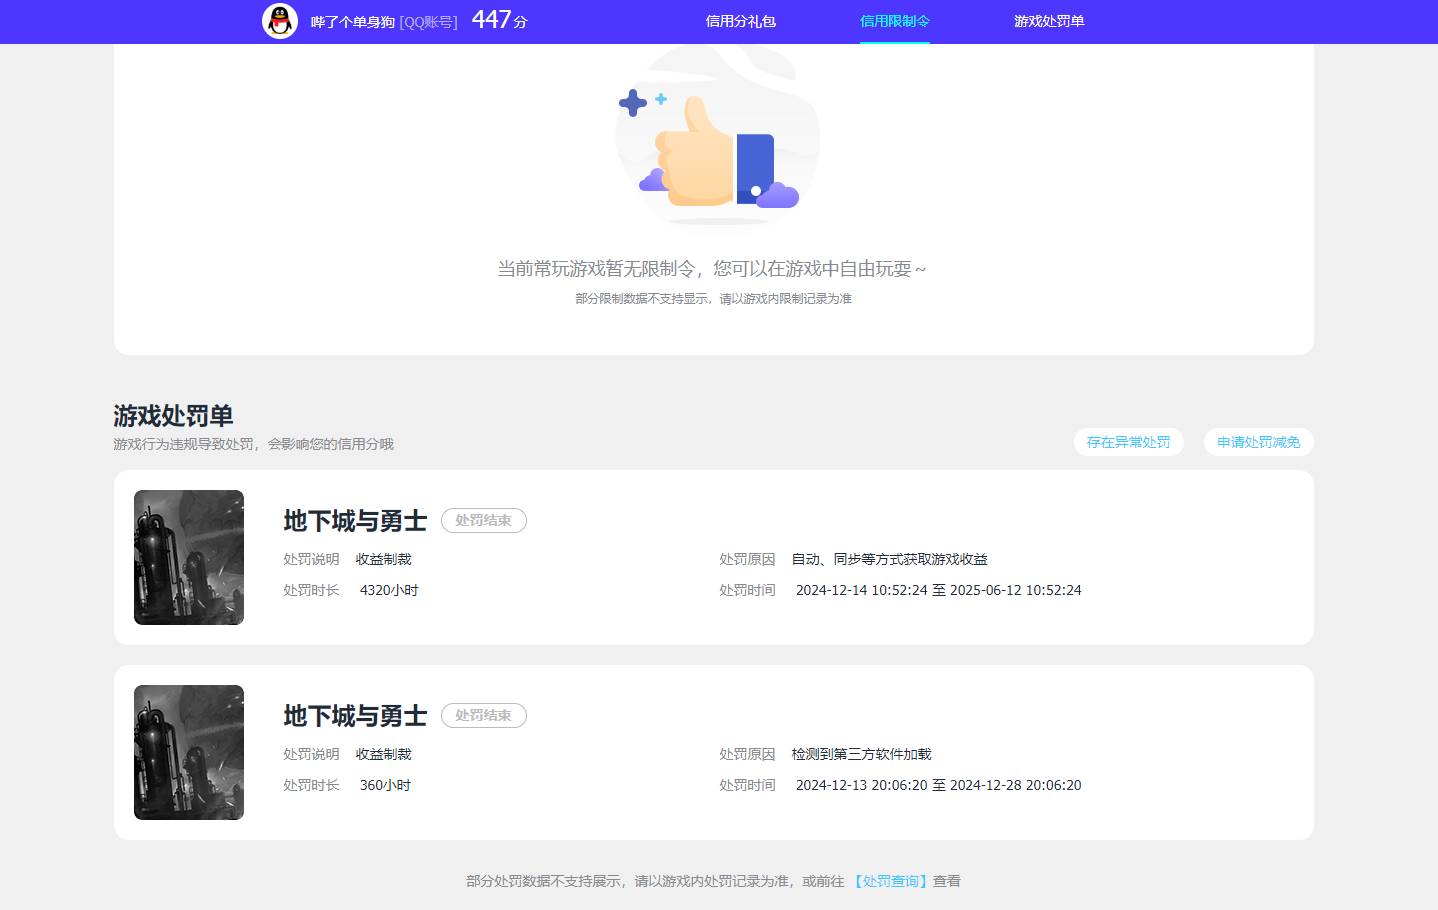The image size is (1438, 910).
Task: Click the reason 检测到第三方软件加载
Action: 860,754
